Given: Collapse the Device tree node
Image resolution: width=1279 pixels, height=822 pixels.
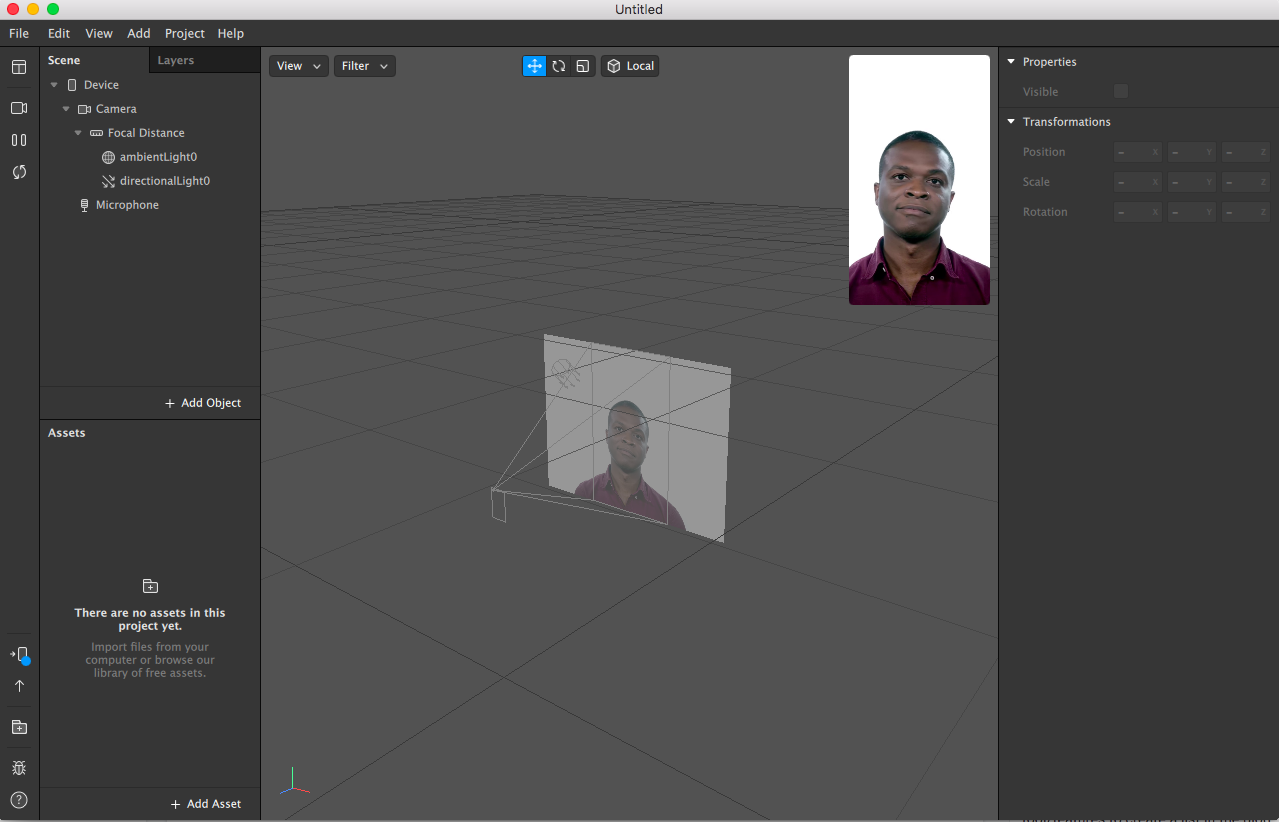Looking at the screenshot, I should point(54,85).
